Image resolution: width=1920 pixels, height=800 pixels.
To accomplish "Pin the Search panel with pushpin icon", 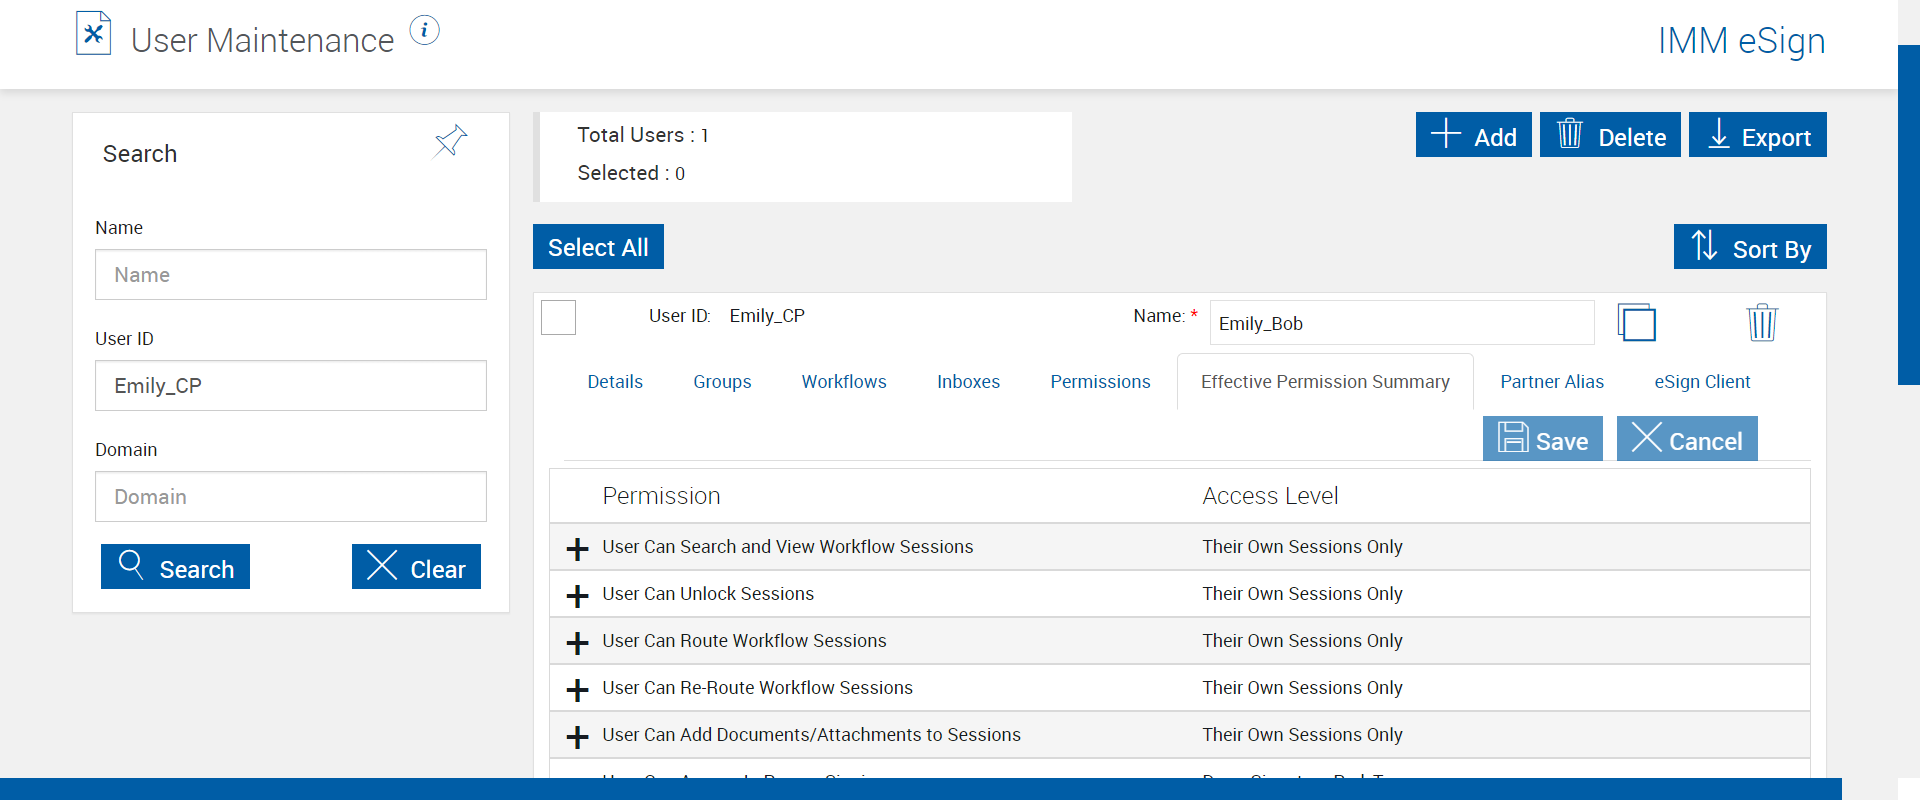I will pos(451,141).
